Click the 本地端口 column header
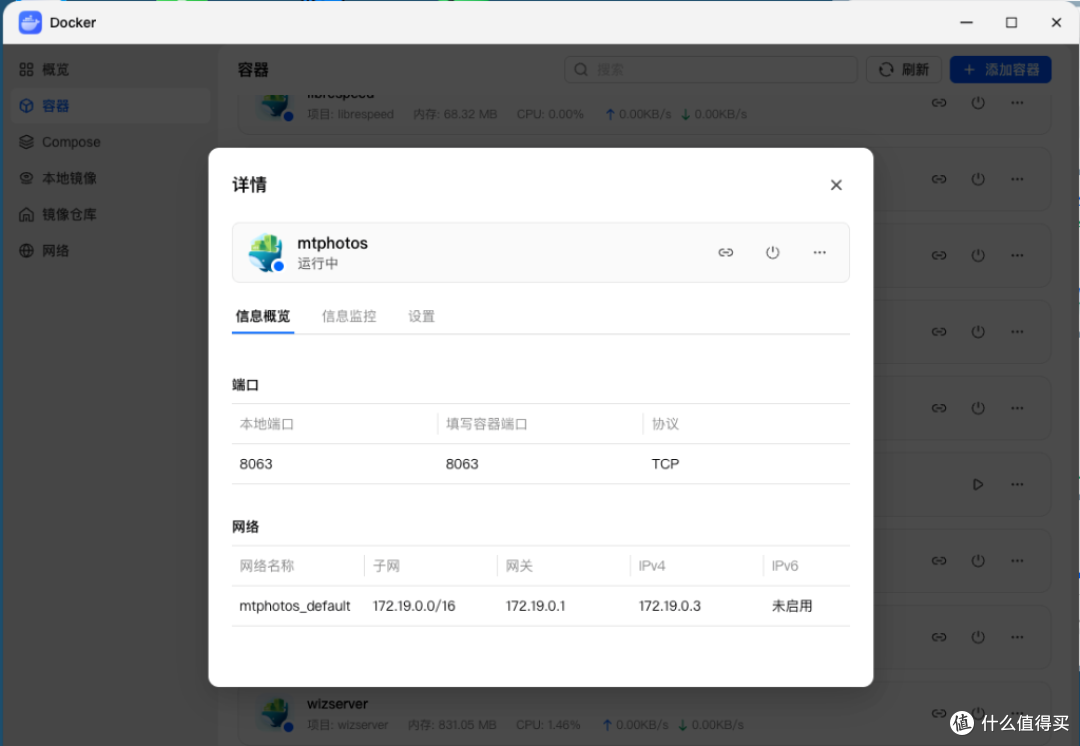Screen dimensions: 1080x746 click(267, 424)
